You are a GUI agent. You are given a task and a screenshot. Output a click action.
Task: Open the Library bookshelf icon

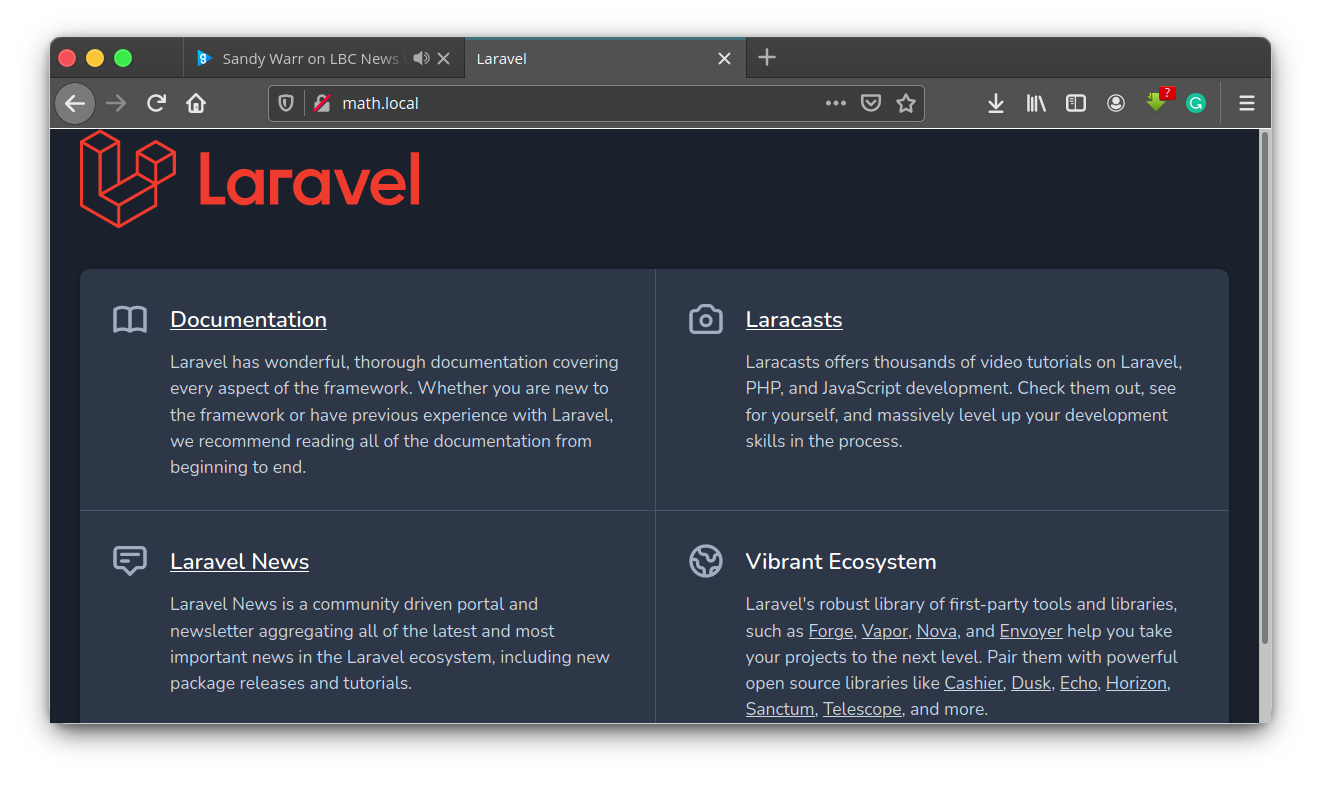(x=1036, y=103)
